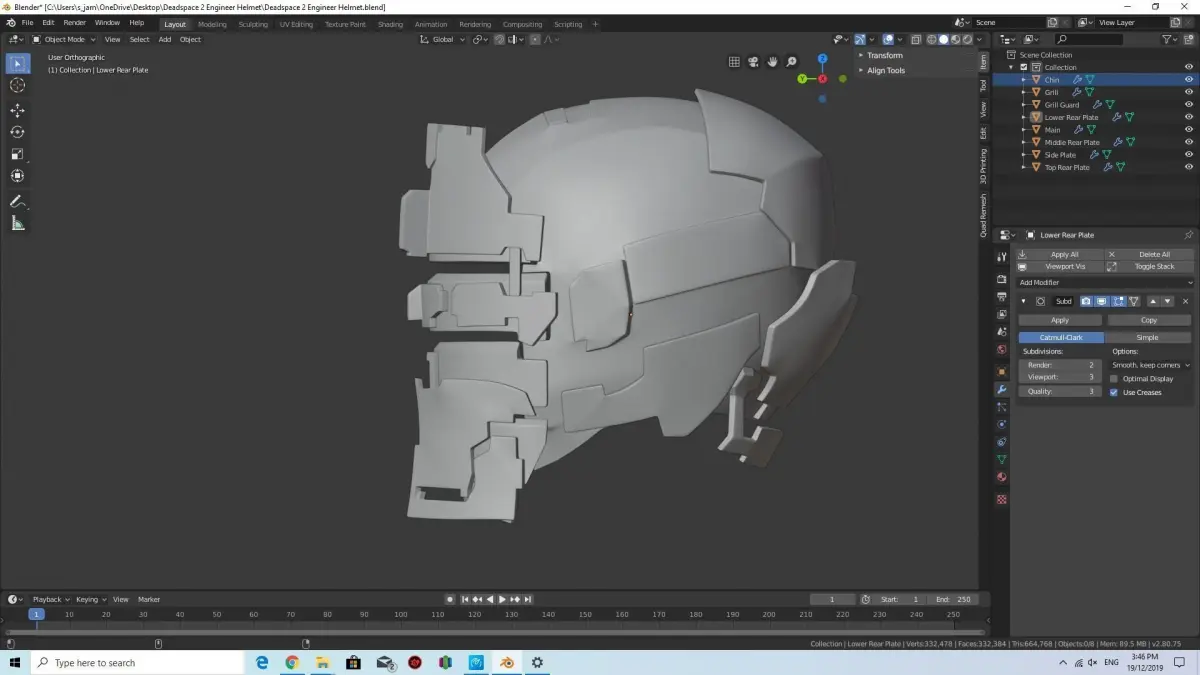Click the Y axis on navigation gizmo
Screen dimensions: 1200x675
[x=802, y=79]
